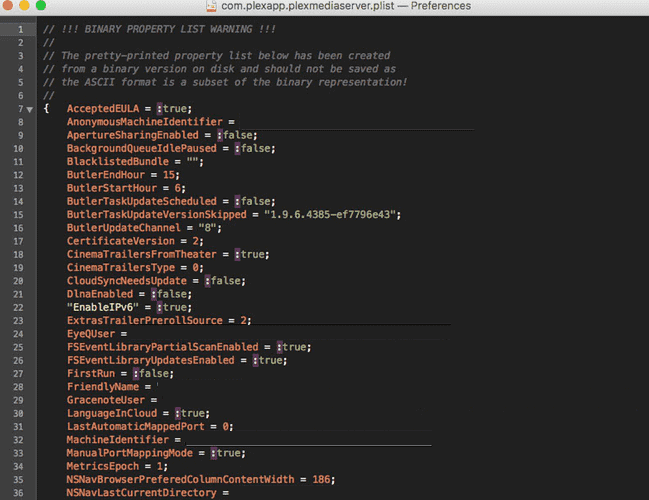Viewport: 649px width, 500px height.
Task: Click the quoted key "EnableIPv6"
Action: click(x=103, y=307)
